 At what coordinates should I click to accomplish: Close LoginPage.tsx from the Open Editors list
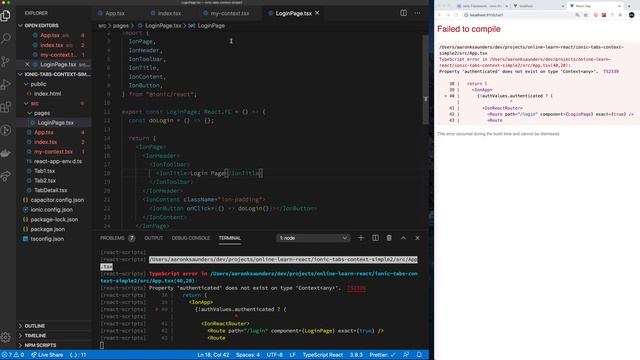[x=27, y=64]
